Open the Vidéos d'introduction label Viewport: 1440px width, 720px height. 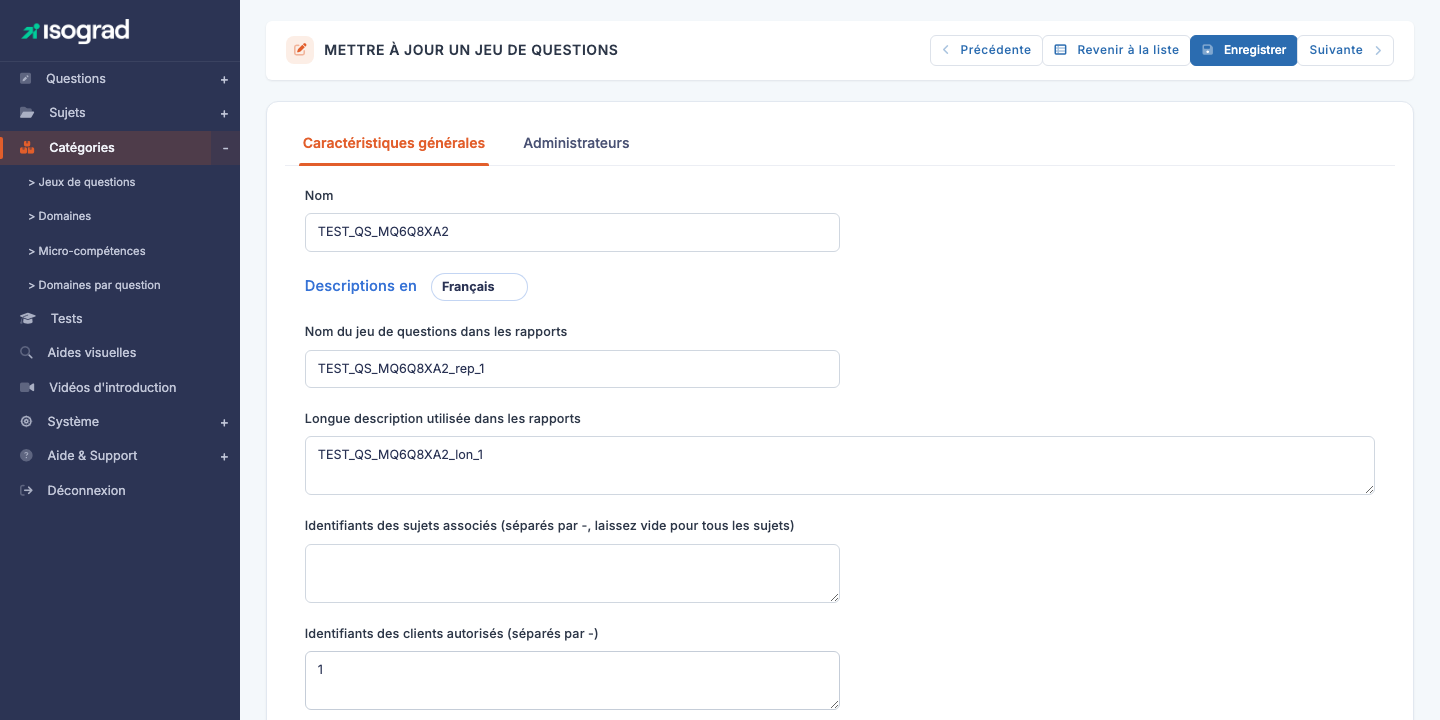click(113, 387)
